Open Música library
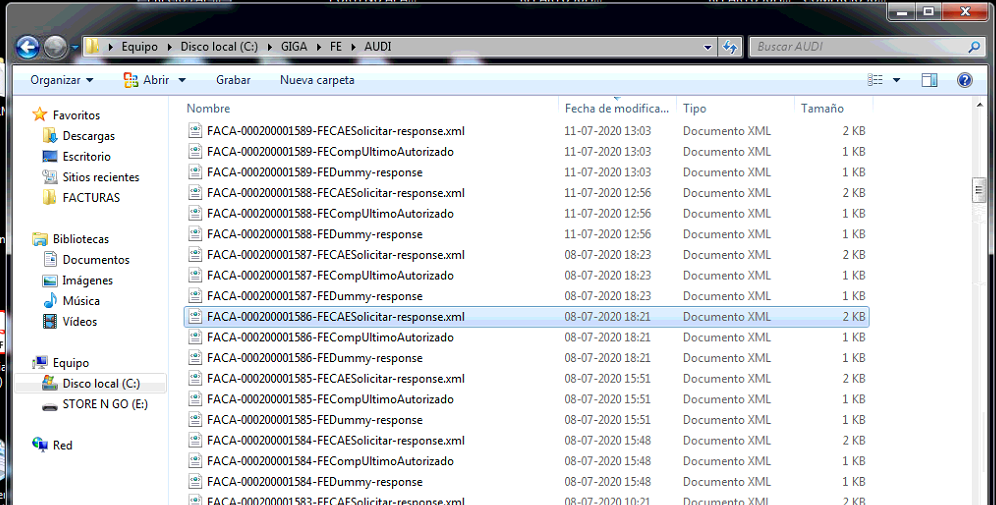This screenshot has width=996, height=505. click(x=80, y=301)
